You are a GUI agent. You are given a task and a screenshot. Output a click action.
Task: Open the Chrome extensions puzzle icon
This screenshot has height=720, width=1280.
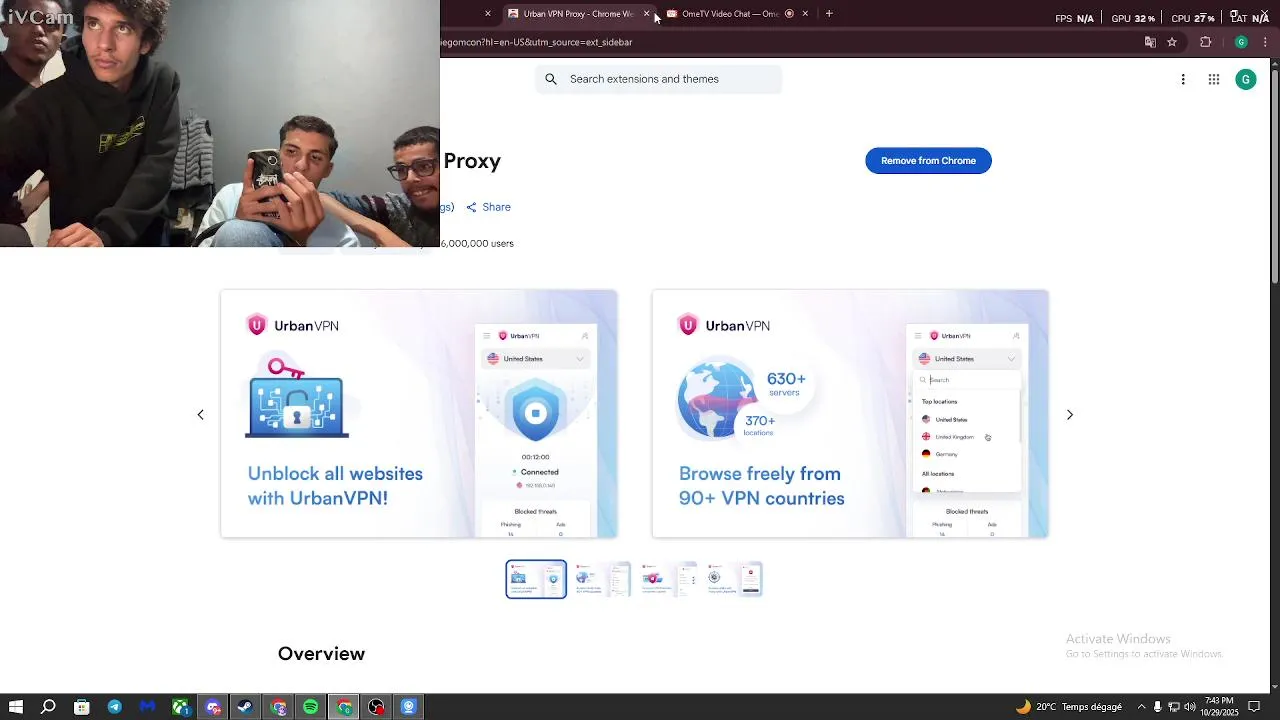pos(1205,42)
